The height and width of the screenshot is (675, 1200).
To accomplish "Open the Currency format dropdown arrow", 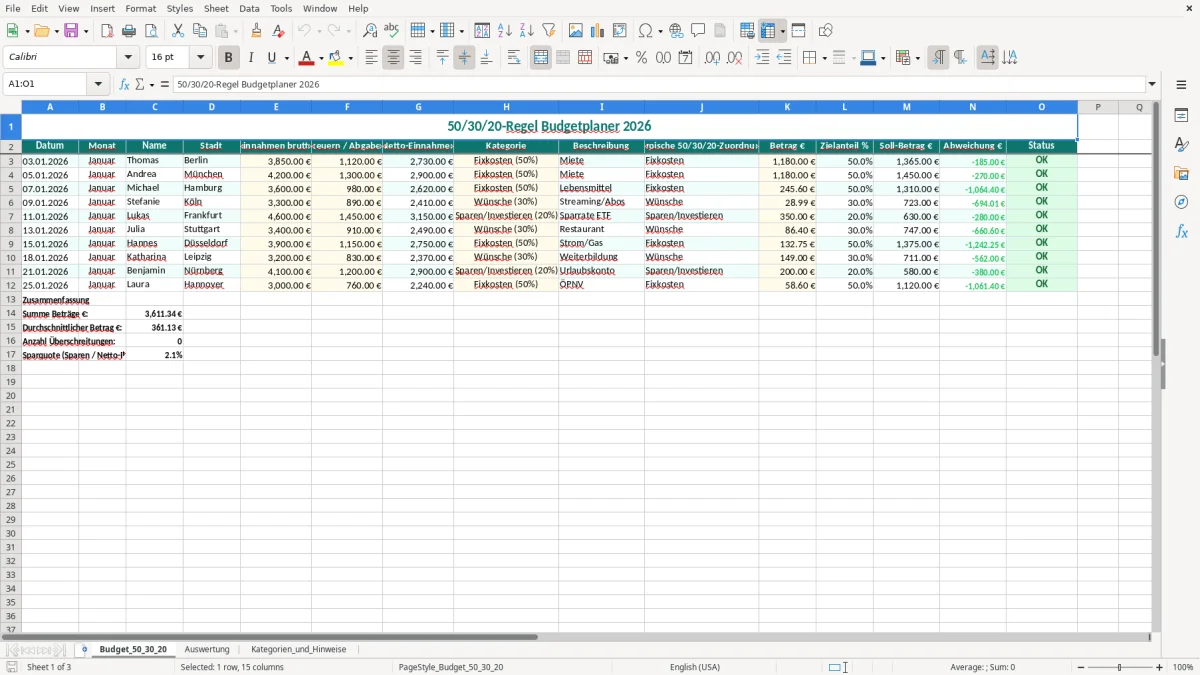I will pyautogui.click(x=625, y=58).
